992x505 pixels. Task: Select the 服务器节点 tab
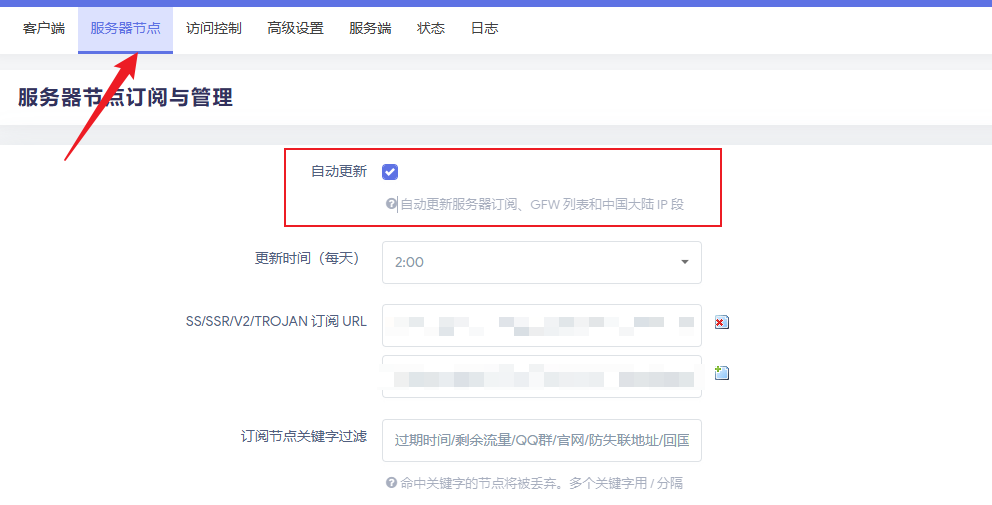[x=125, y=29]
